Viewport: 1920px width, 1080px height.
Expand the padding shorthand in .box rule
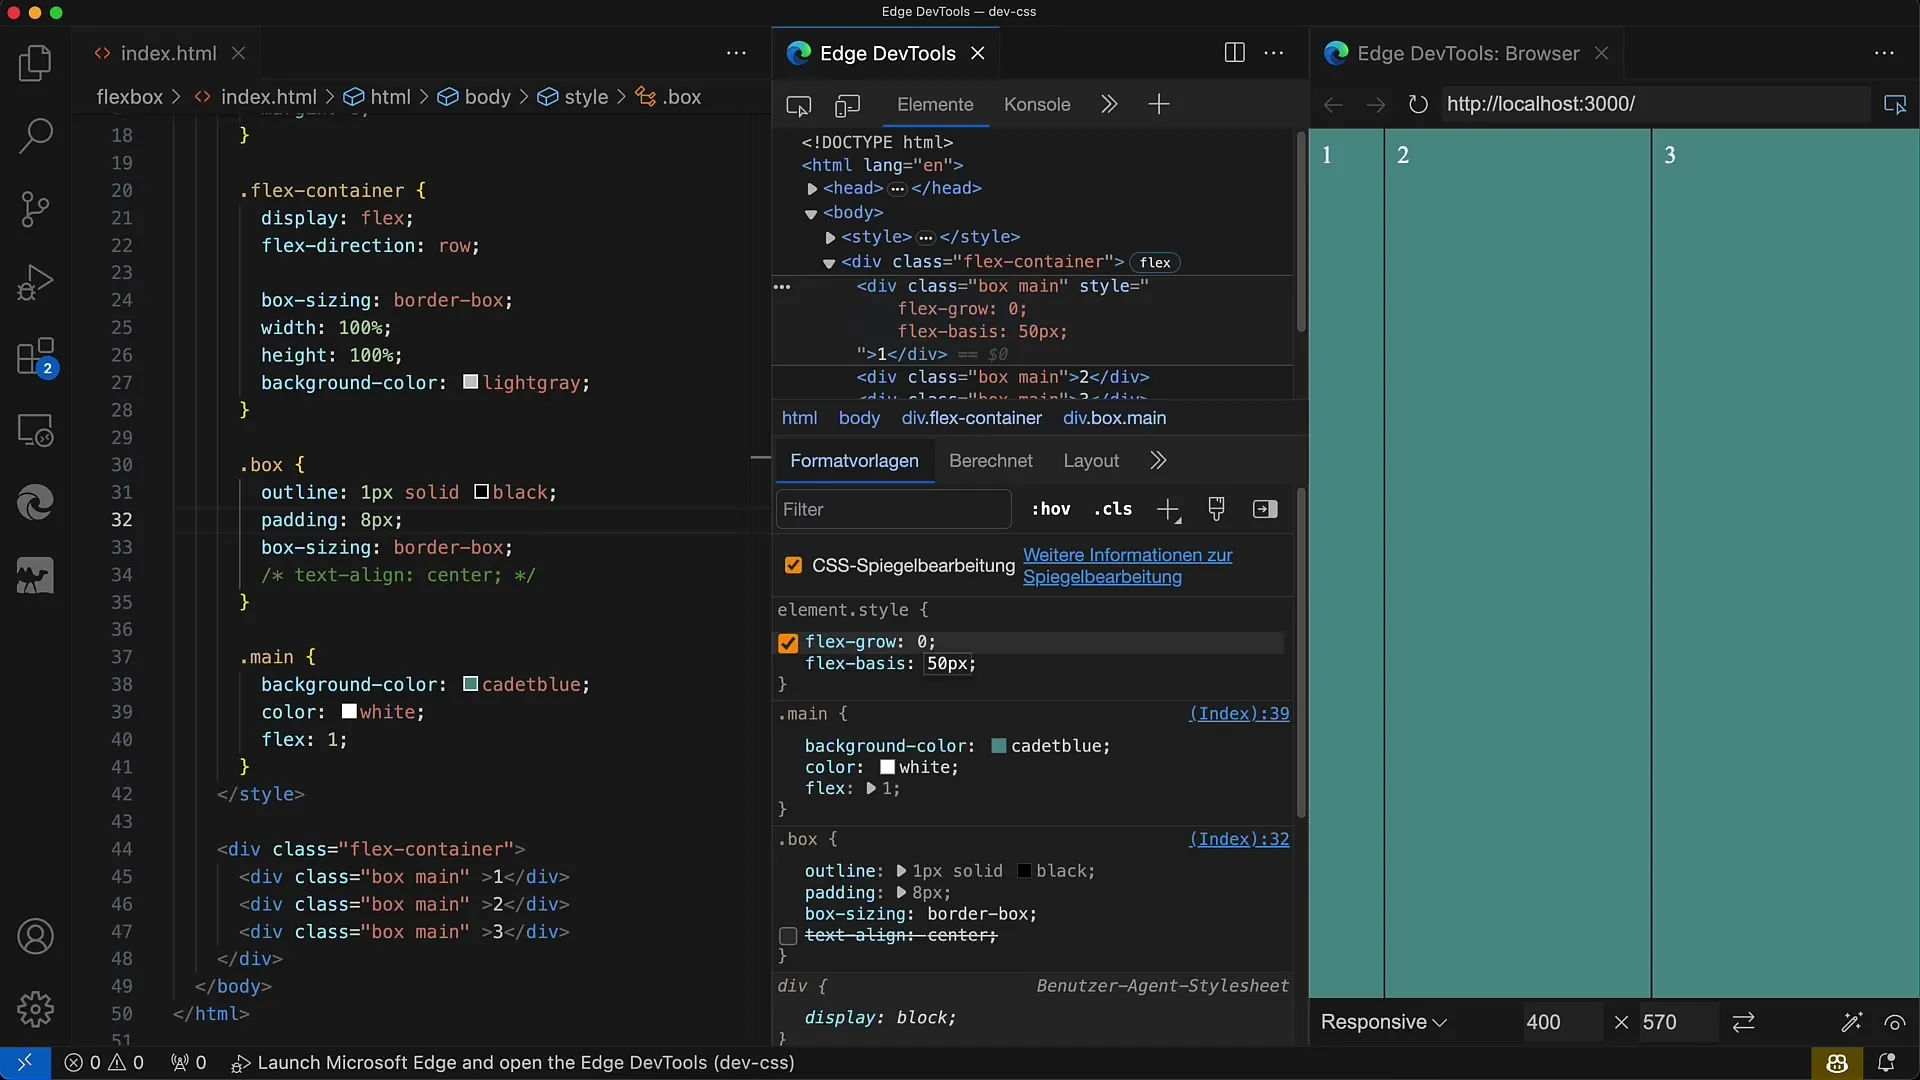coord(901,893)
